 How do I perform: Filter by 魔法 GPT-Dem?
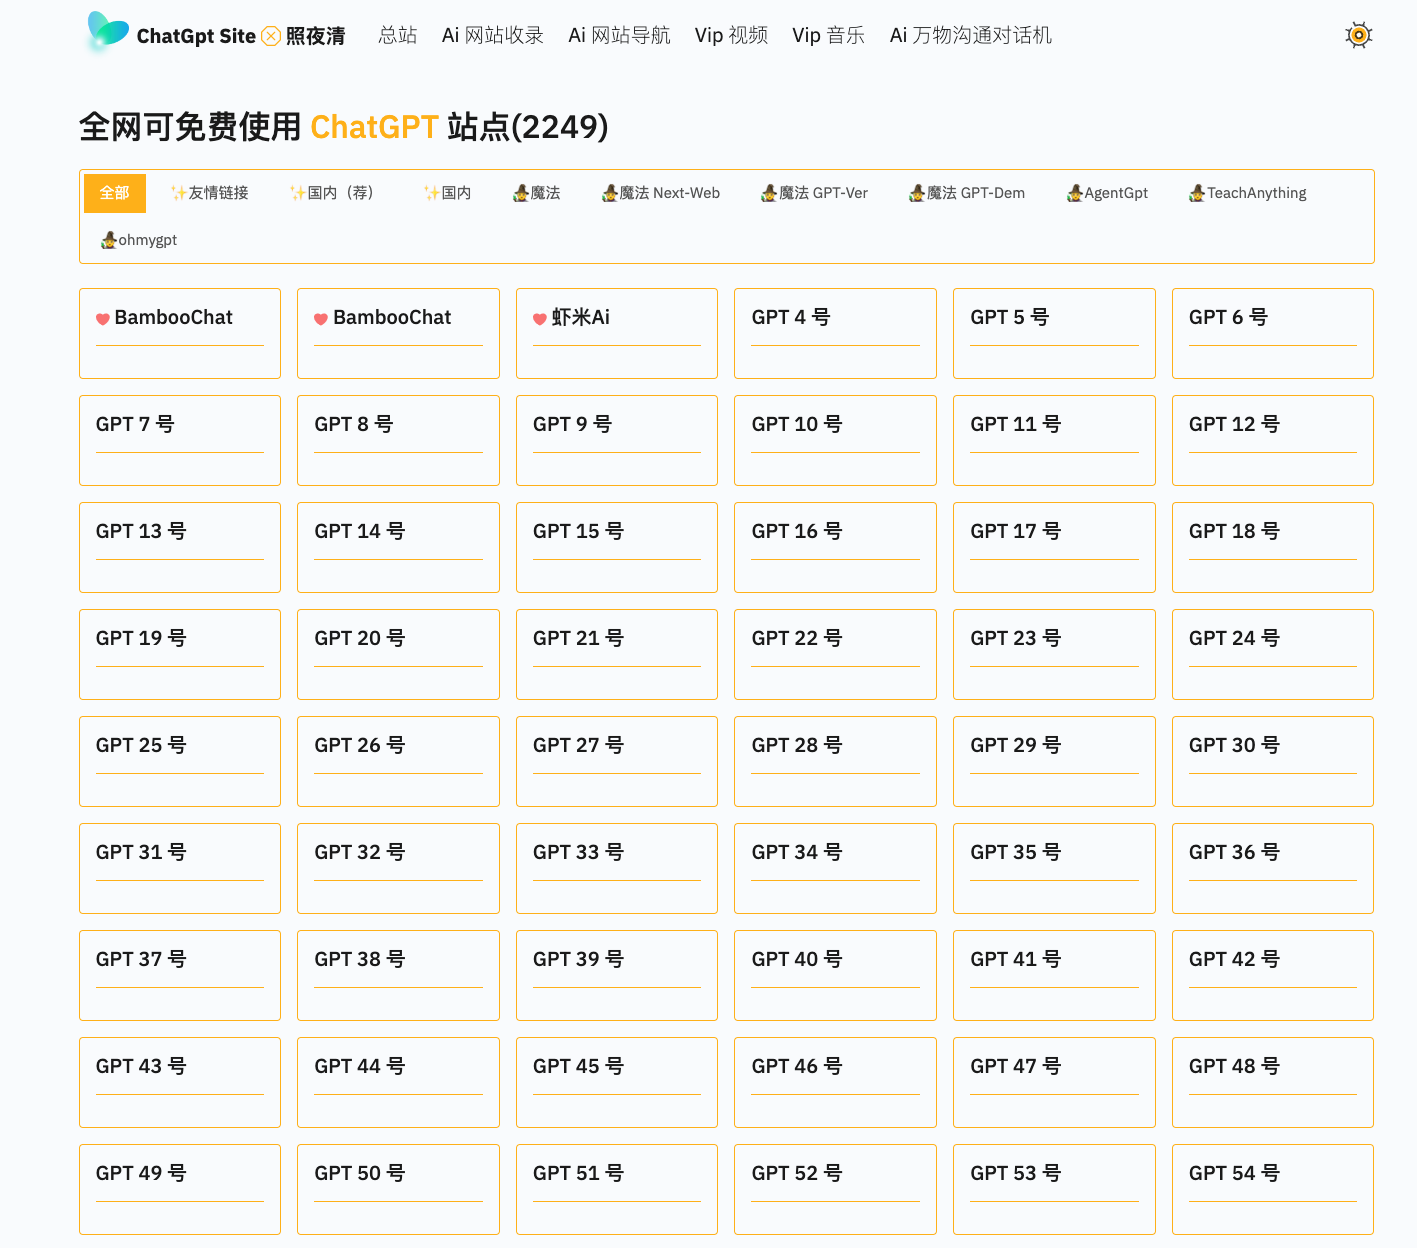(x=967, y=193)
